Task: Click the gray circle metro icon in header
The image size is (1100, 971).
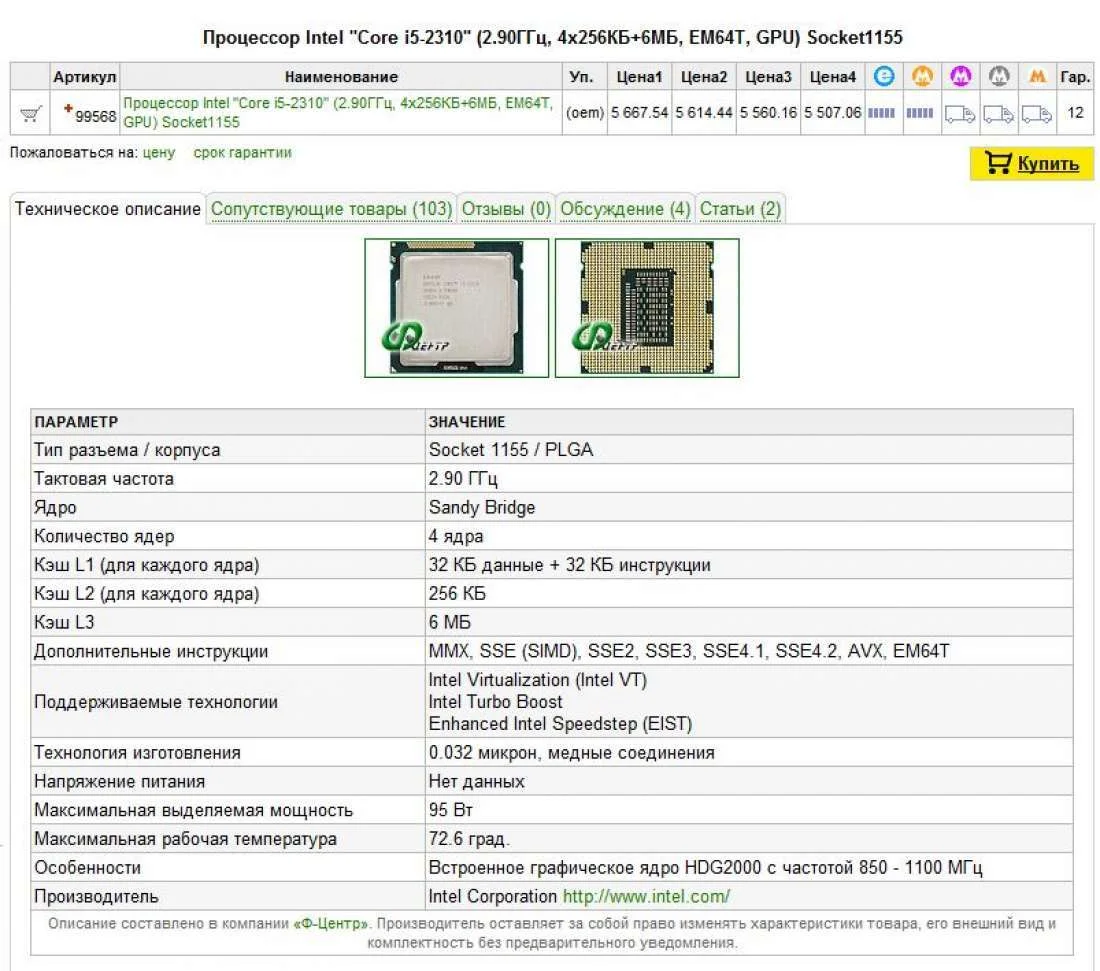Action: [x=999, y=76]
